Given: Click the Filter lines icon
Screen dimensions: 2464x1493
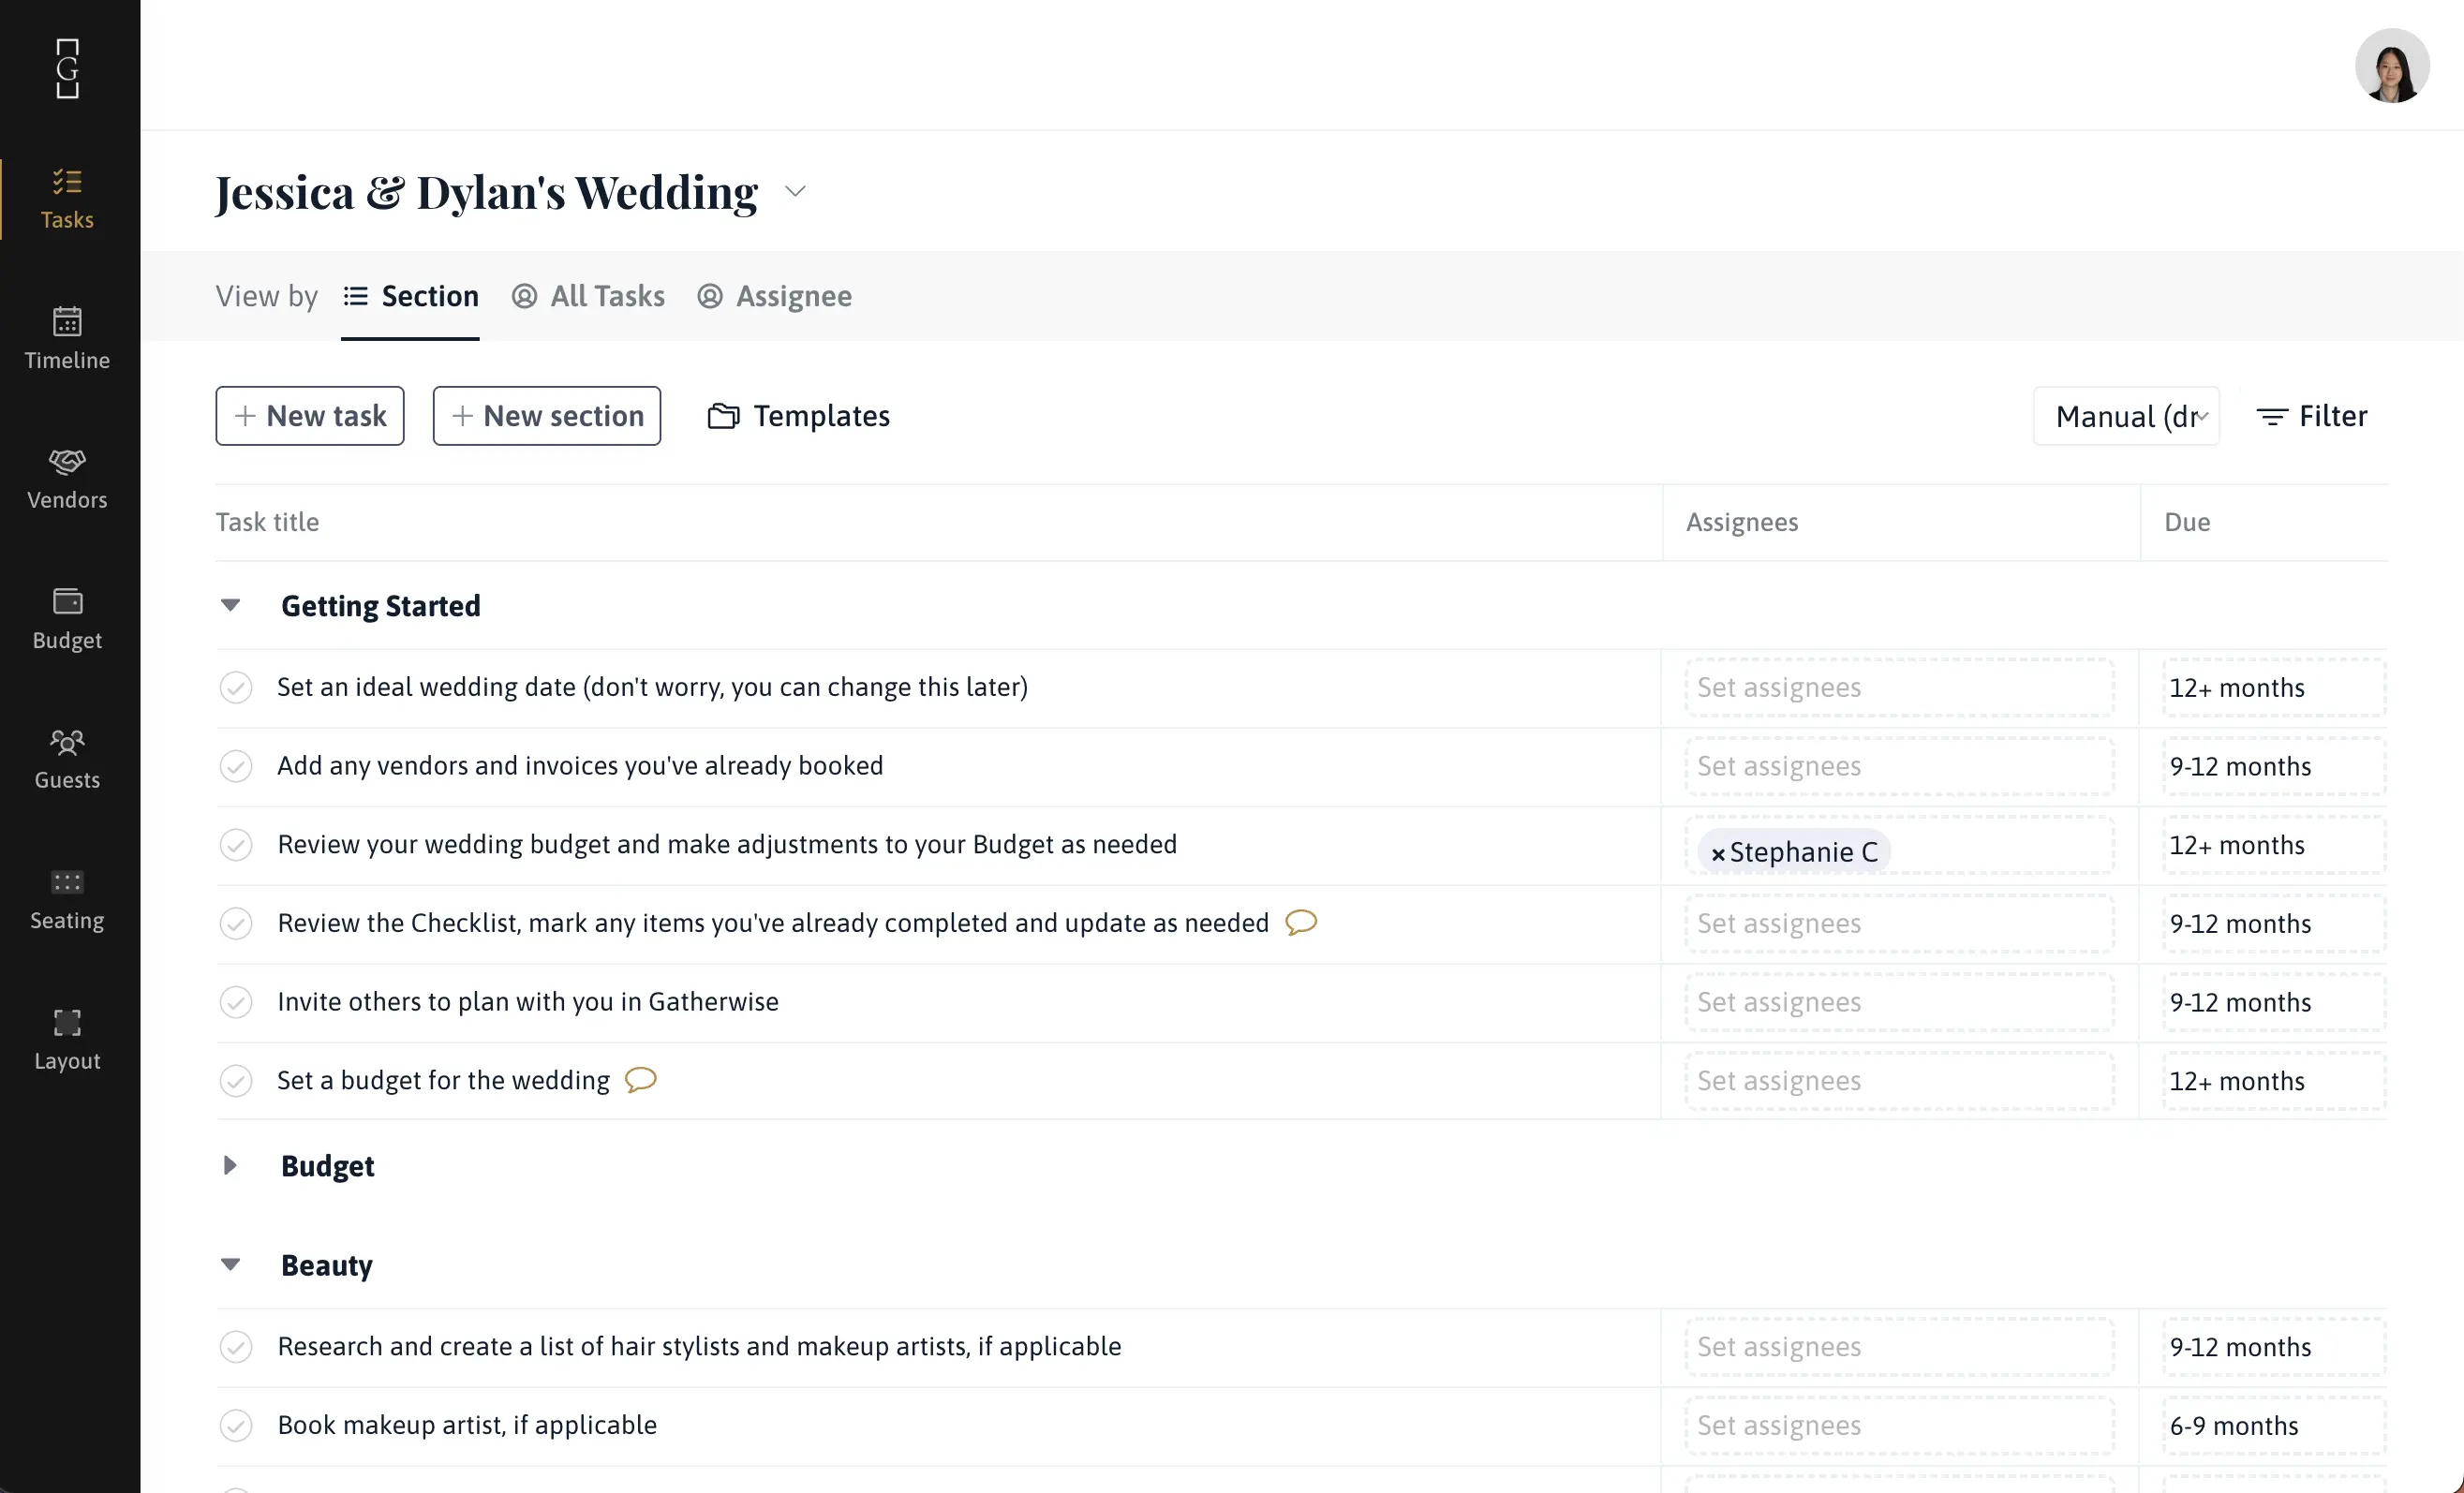Looking at the screenshot, I should (x=2271, y=416).
